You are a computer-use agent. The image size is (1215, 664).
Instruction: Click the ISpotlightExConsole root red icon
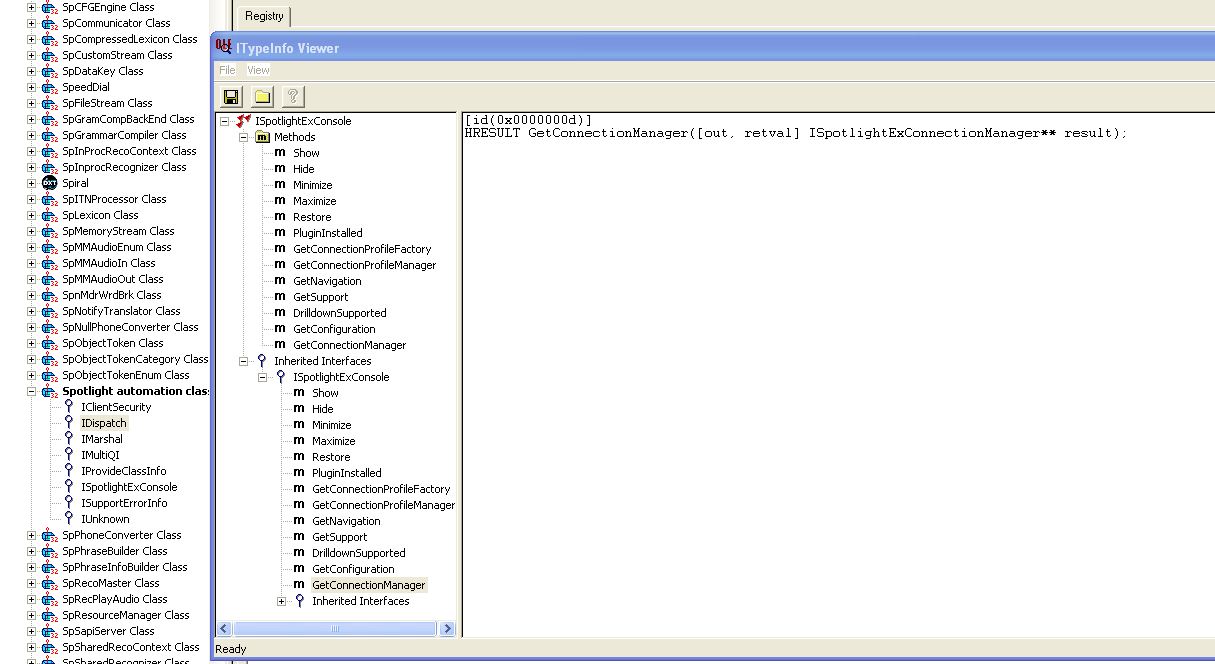pos(244,121)
